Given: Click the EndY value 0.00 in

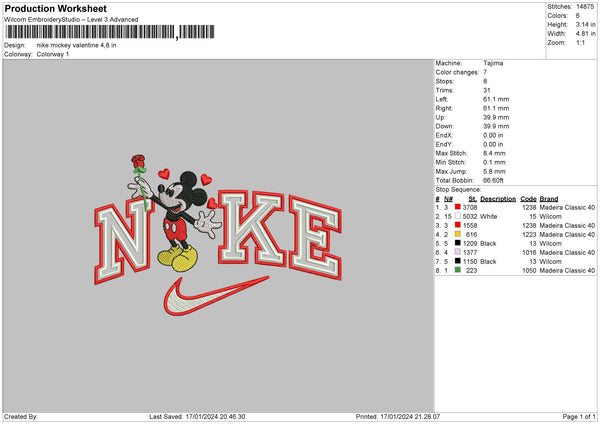Looking at the screenshot, I should point(493,144).
